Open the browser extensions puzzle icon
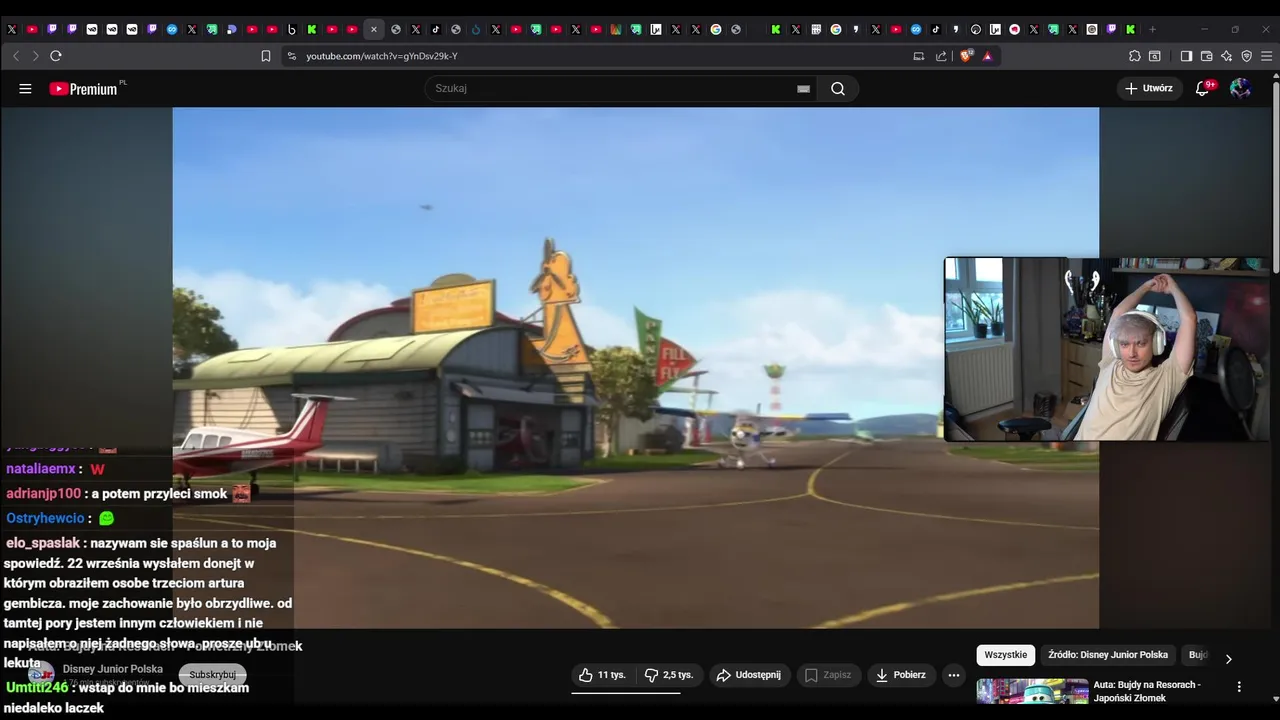Image resolution: width=1280 pixels, height=720 pixels. click(x=1134, y=56)
